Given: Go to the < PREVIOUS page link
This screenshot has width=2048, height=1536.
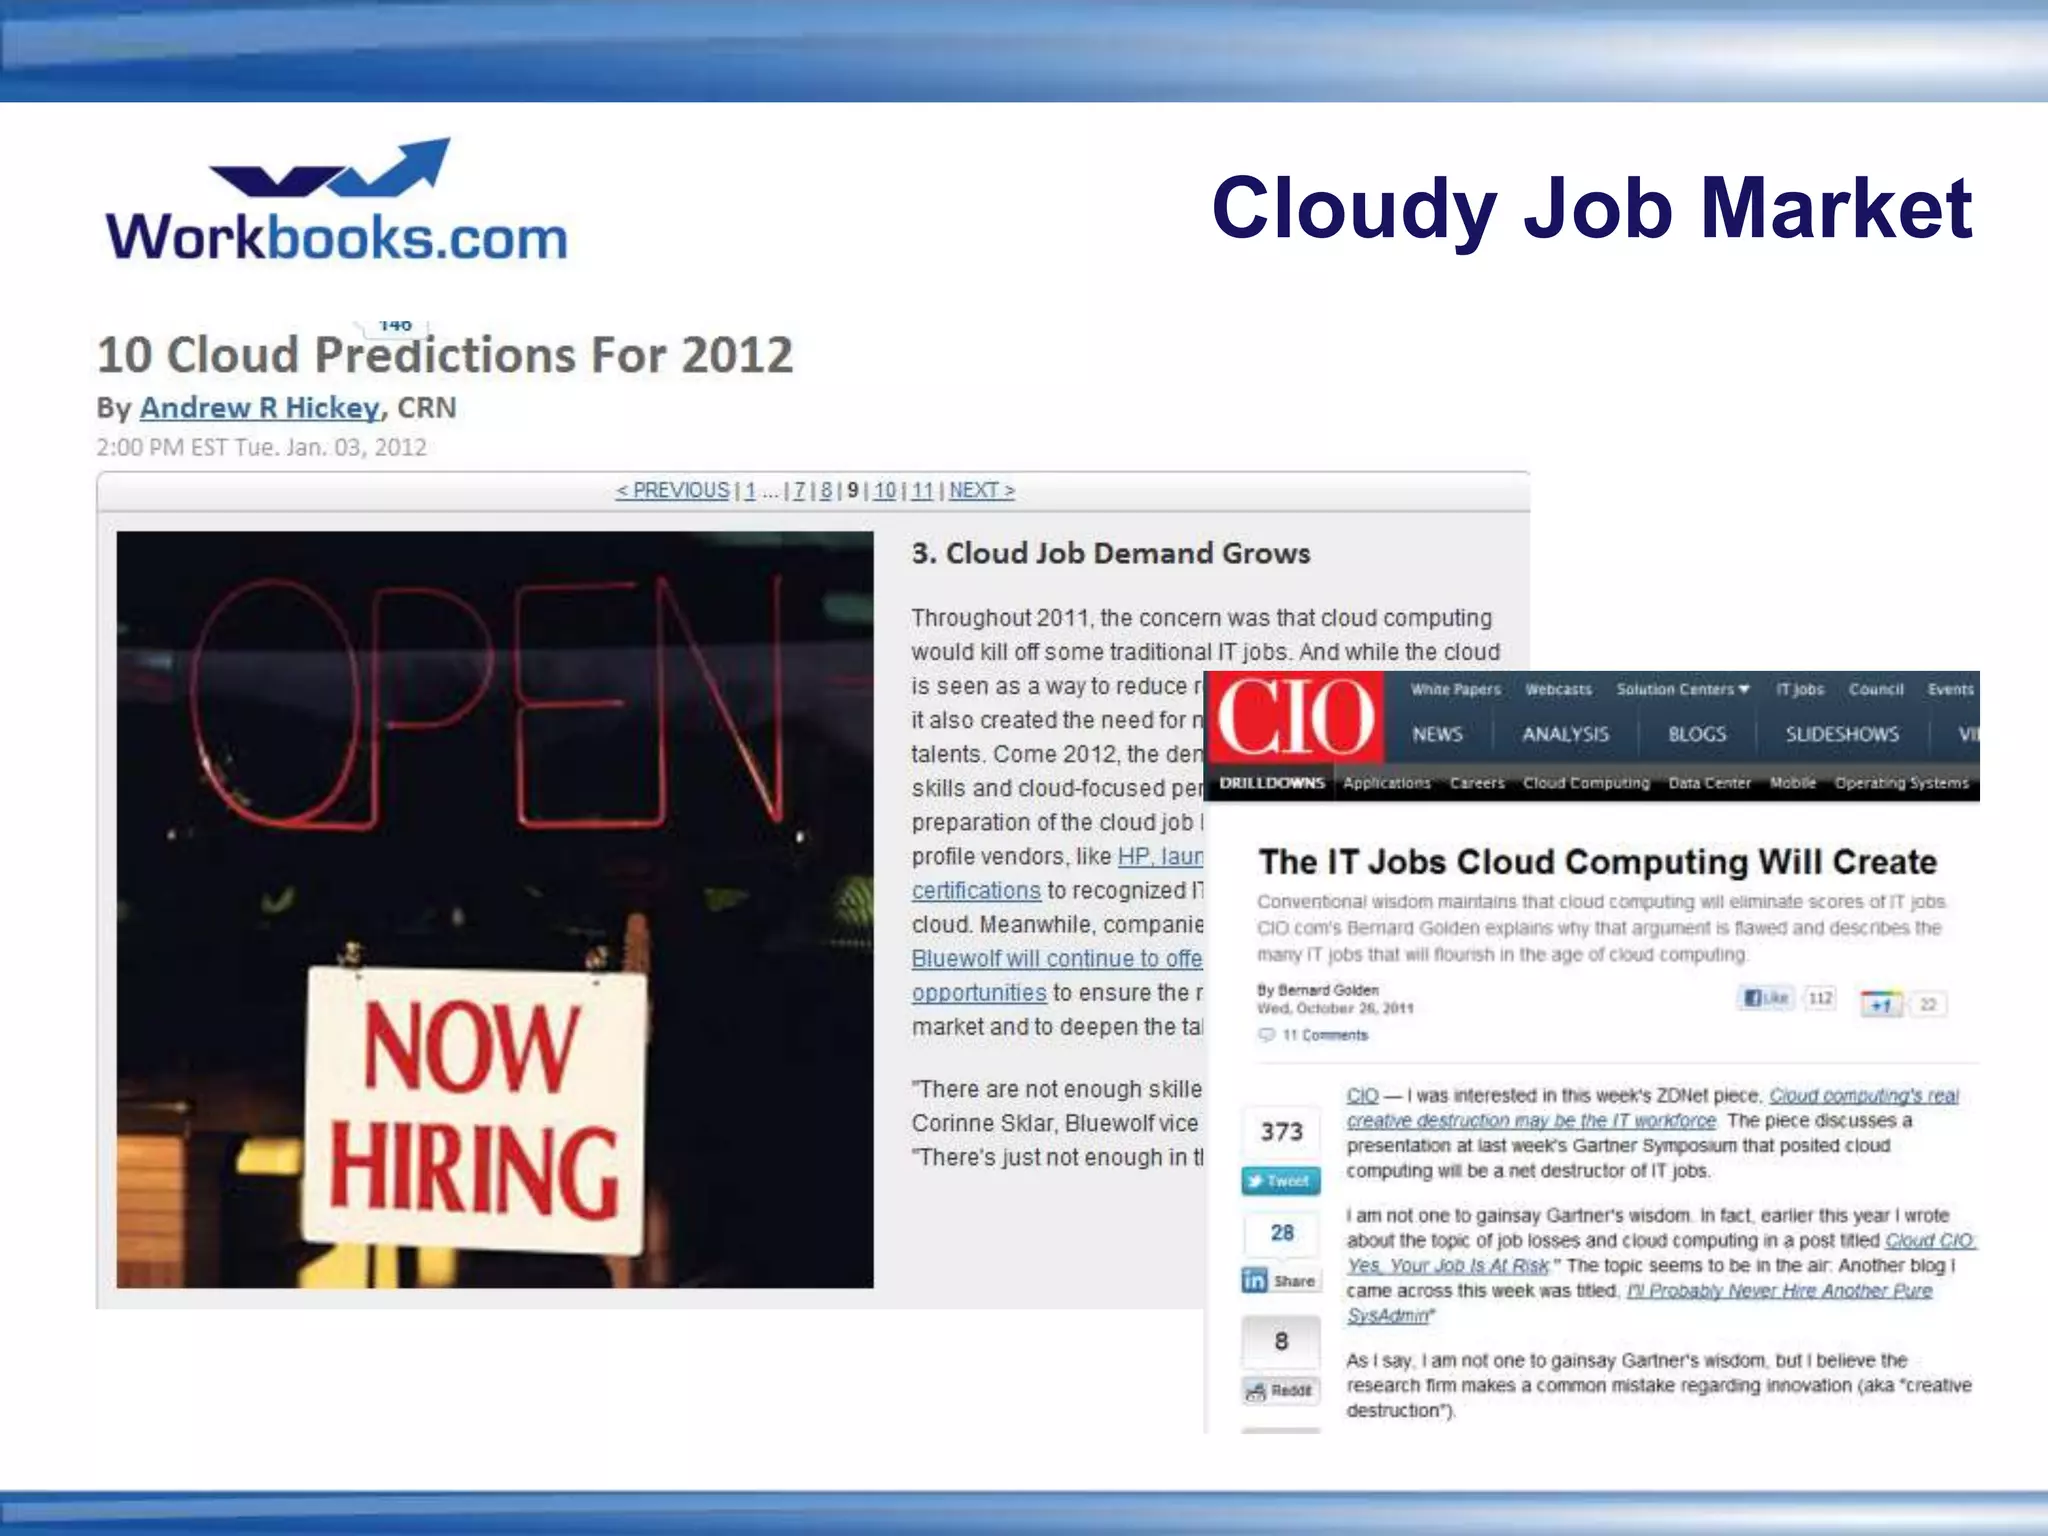Looking at the screenshot, I should tap(672, 491).
